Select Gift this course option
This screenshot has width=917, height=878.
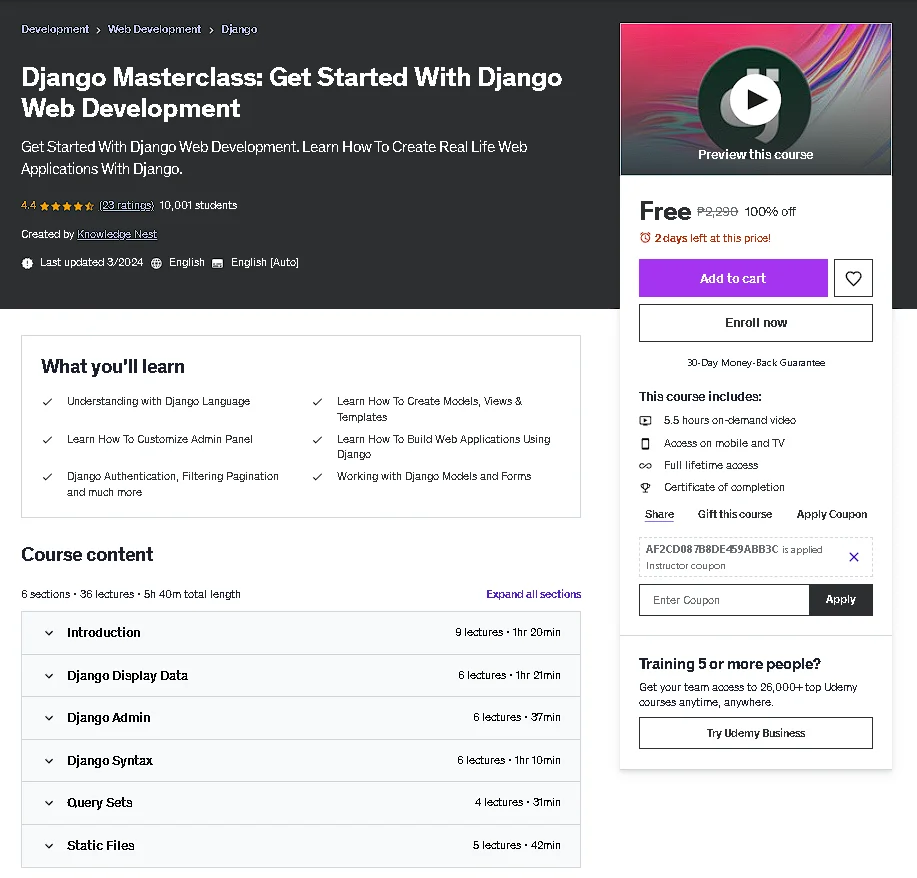point(735,514)
